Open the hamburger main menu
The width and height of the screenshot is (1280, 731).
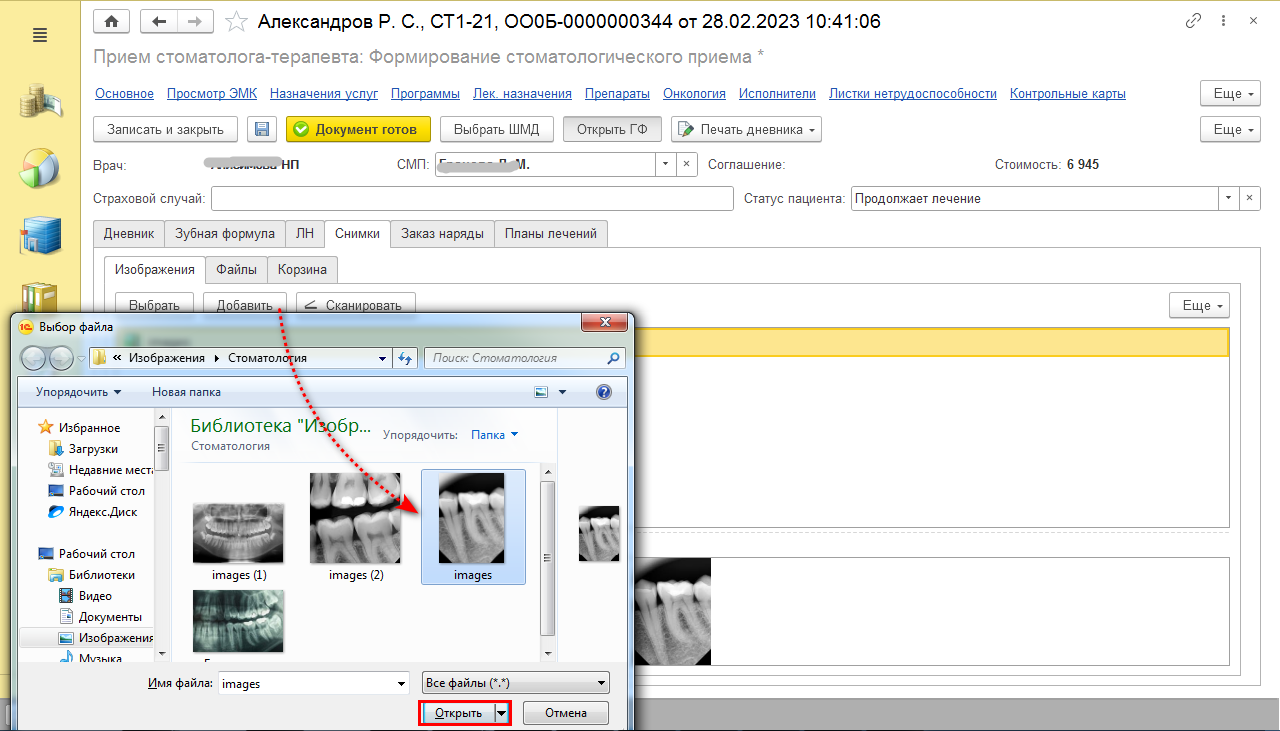40,35
